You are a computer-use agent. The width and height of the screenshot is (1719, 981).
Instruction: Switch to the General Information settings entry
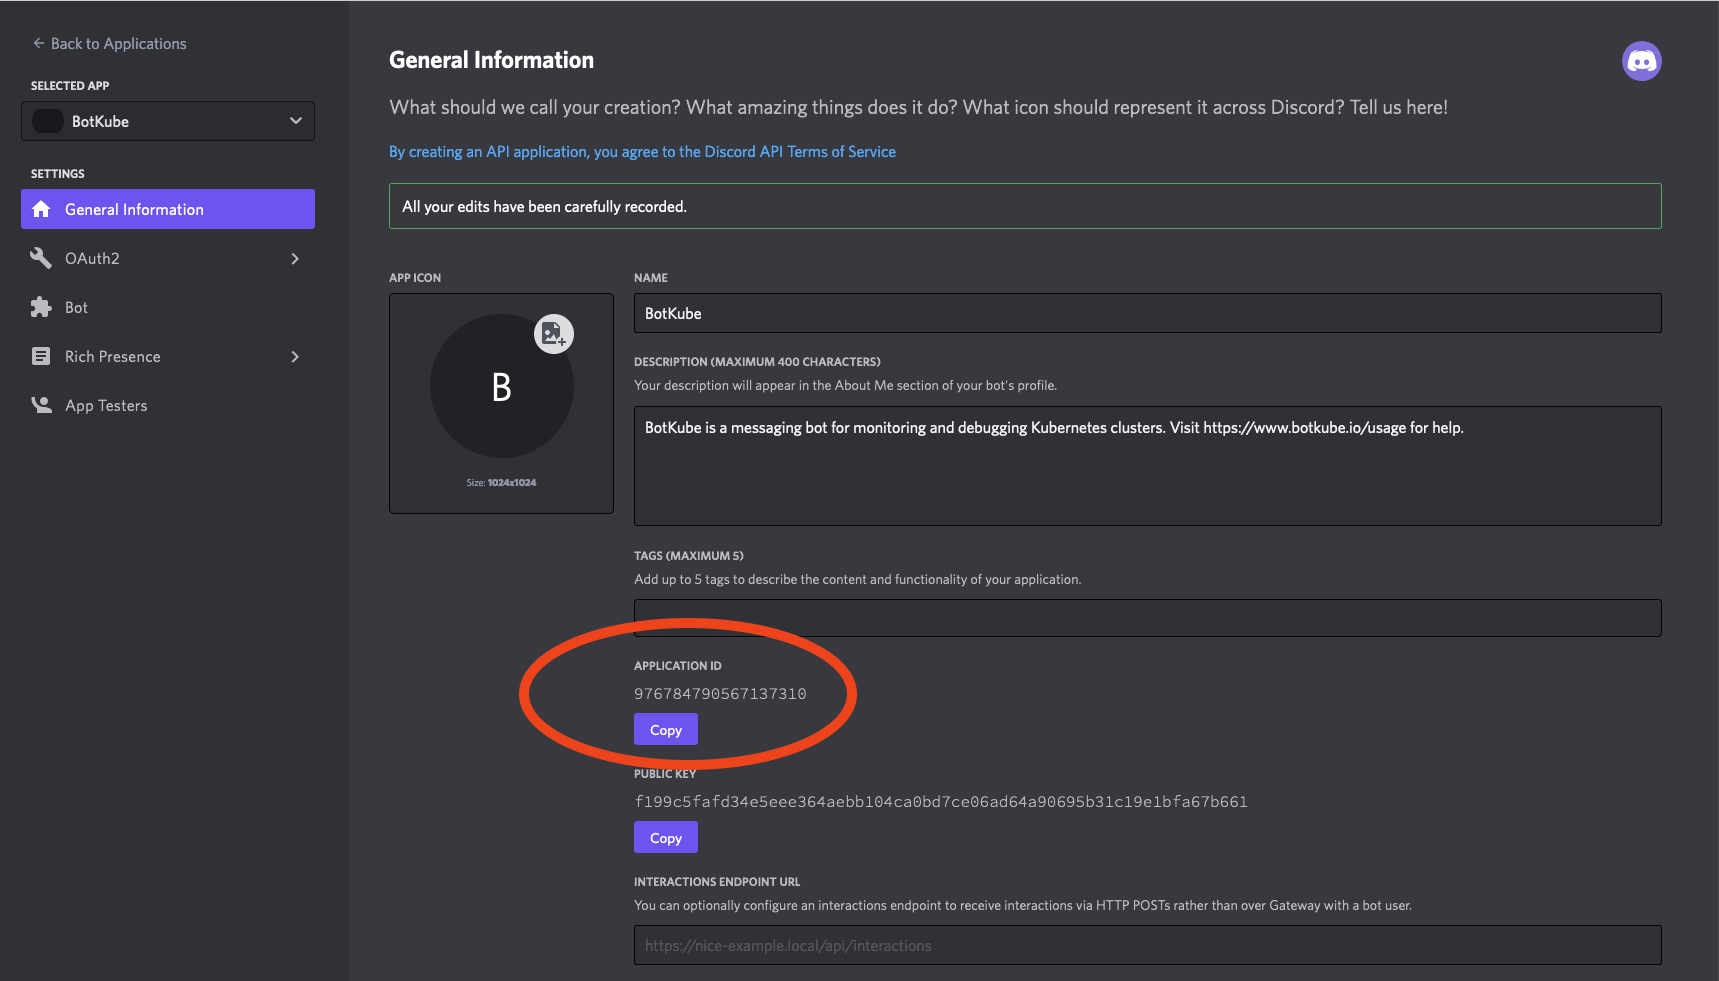pos(134,209)
